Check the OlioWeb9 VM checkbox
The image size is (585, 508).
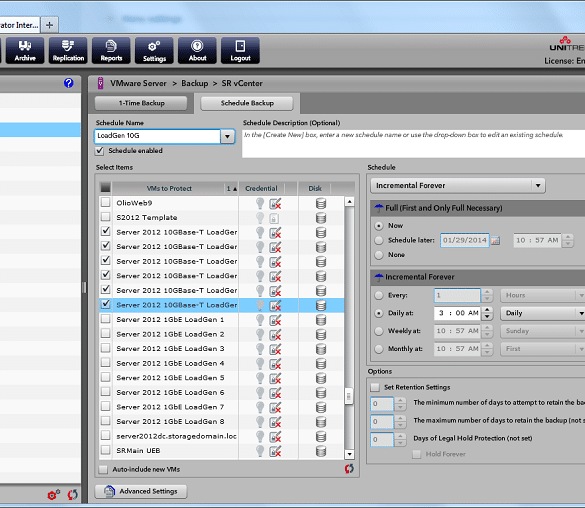[106, 202]
